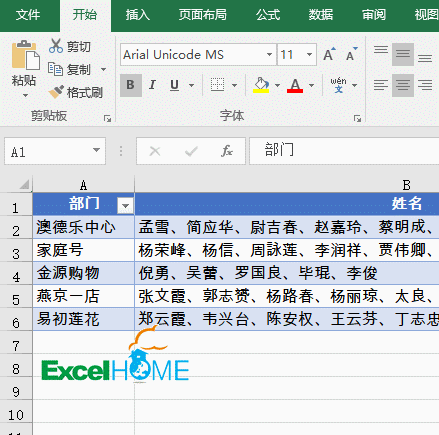This screenshot has width=439, height=435.
Task: Apply cell borders with the Borders icon
Action: (x=217, y=85)
